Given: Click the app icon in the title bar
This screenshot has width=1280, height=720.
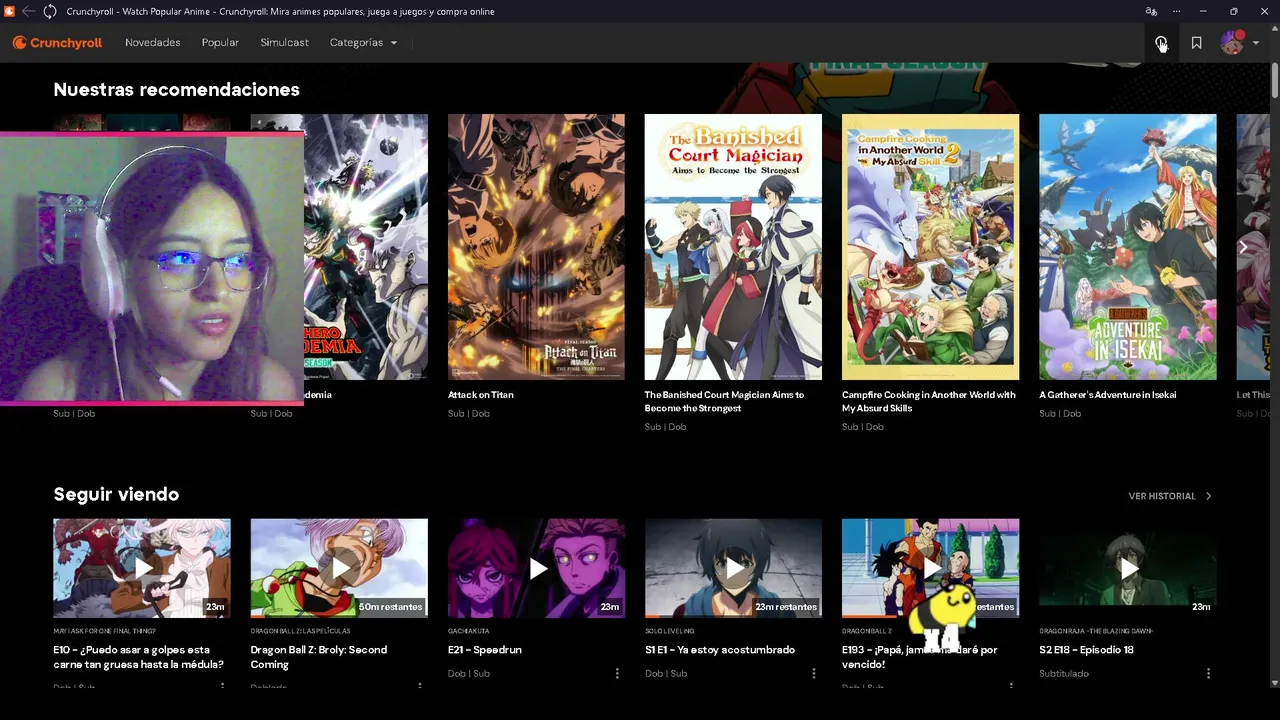Looking at the screenshot, I should (9, 11).
